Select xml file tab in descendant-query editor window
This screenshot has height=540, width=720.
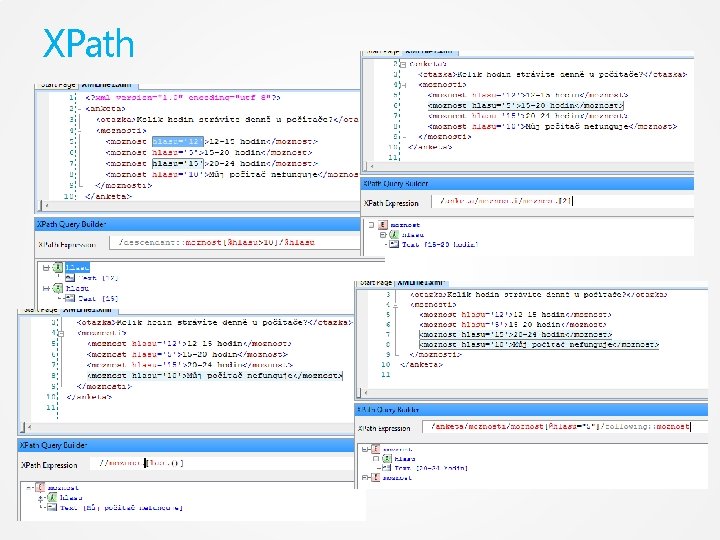(107, 85)
